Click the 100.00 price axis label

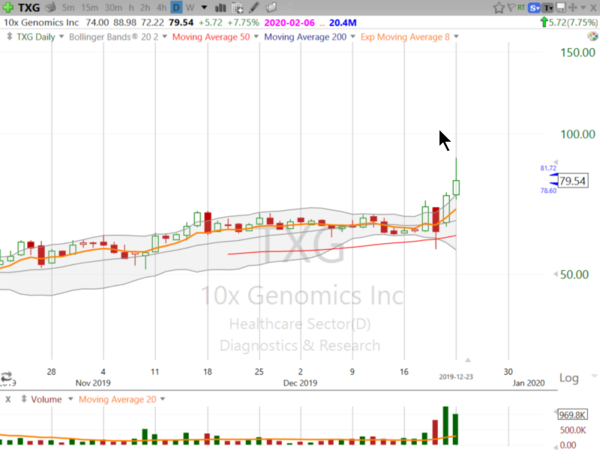coord(578,134)
